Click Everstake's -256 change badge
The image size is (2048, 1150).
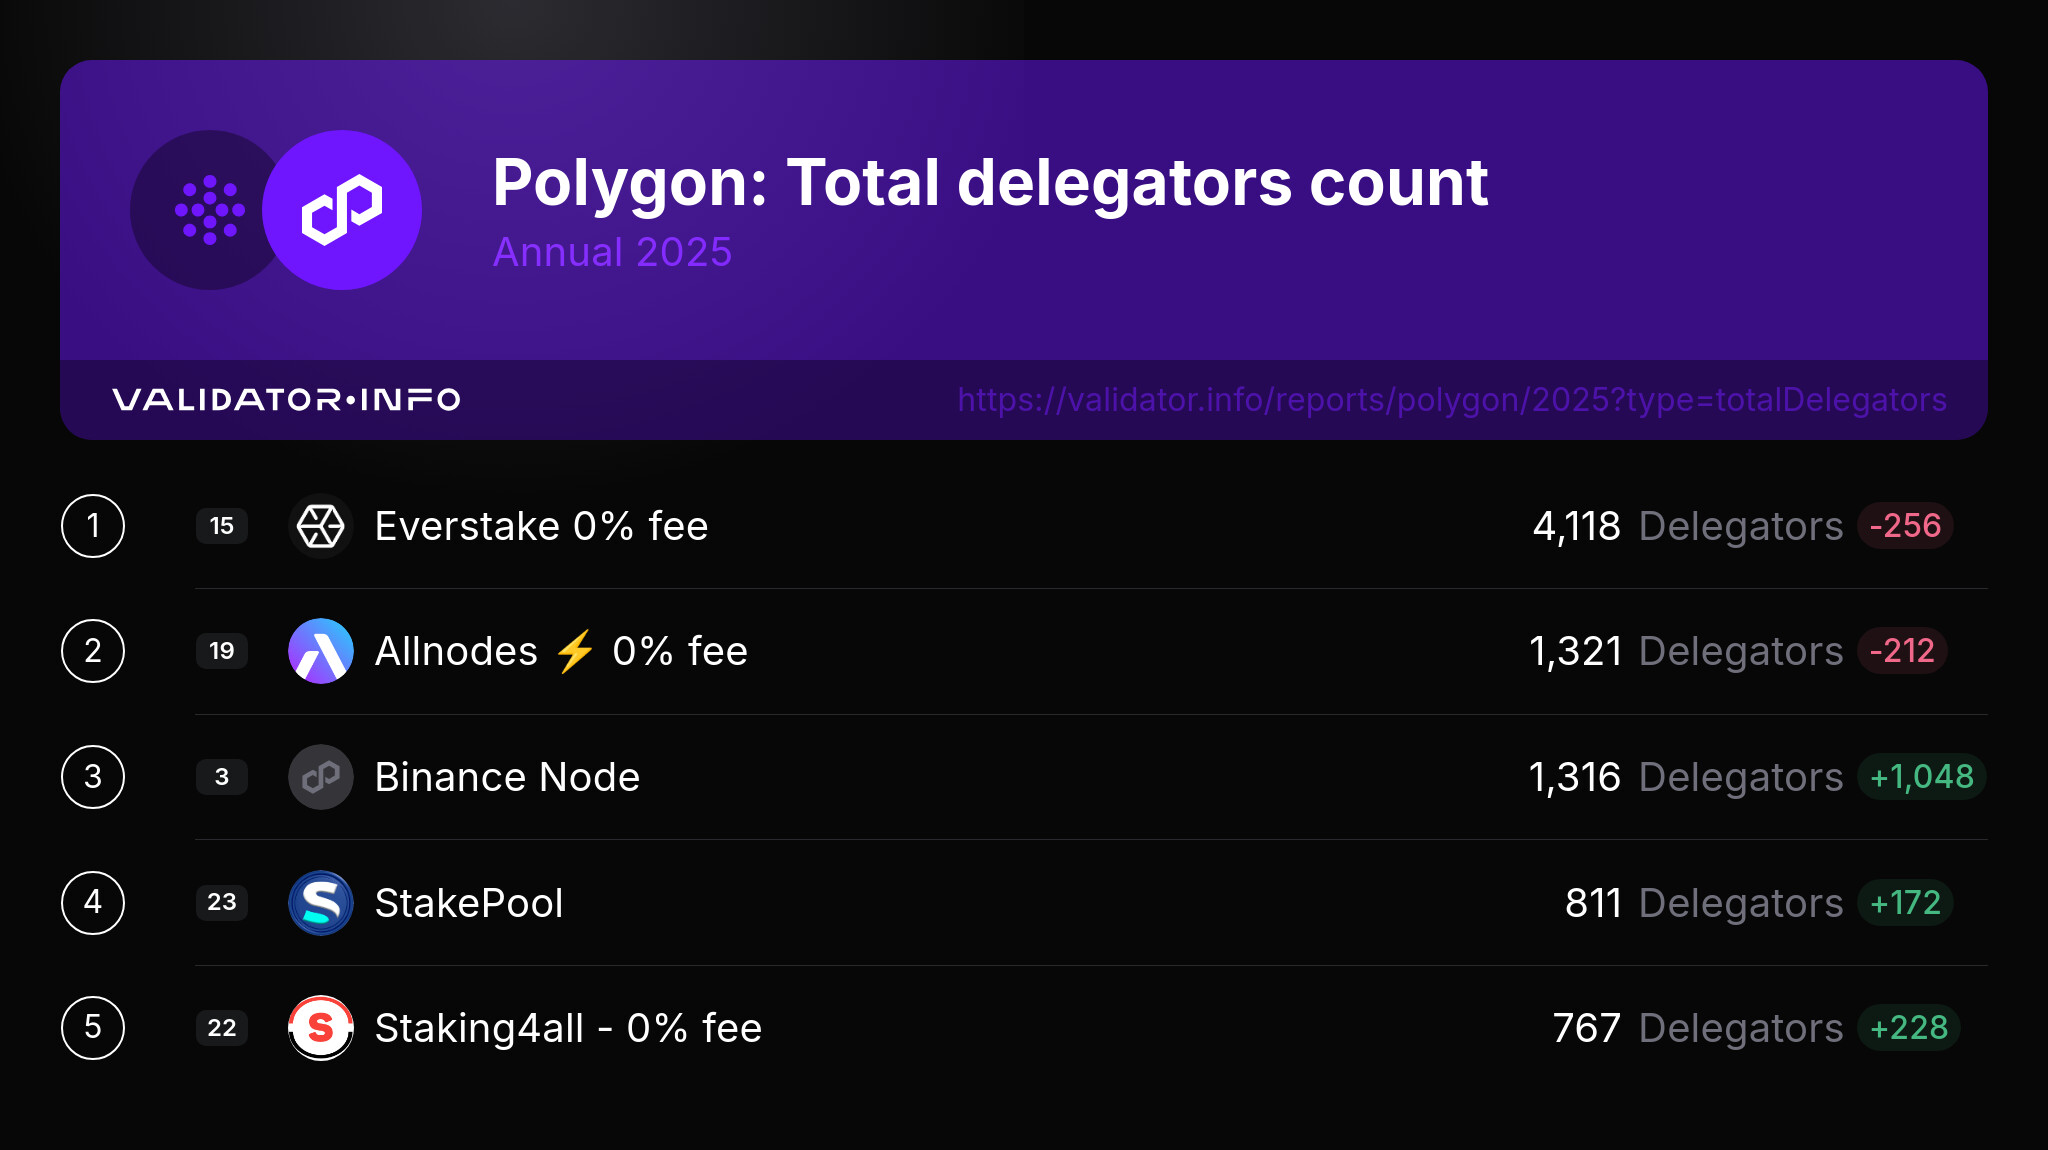(1905, 526)
